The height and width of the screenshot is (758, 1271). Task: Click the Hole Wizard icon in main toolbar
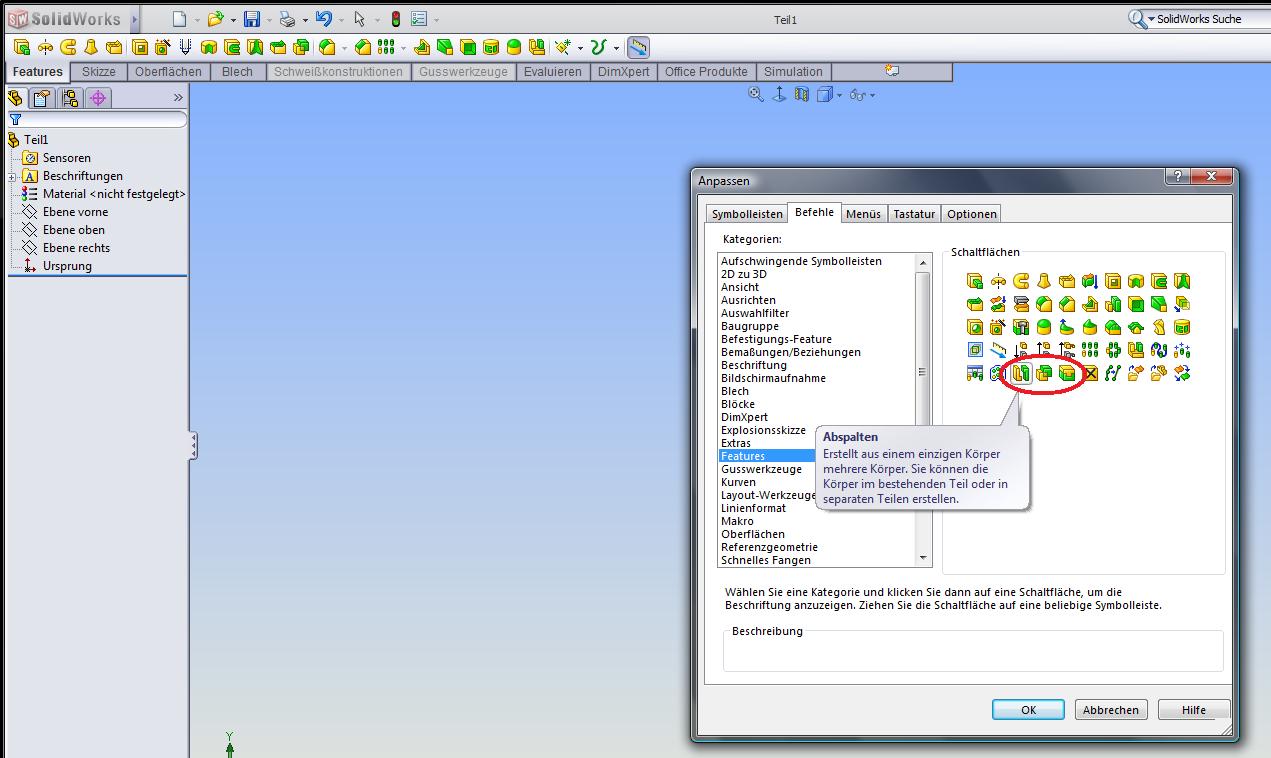pos(162,47)
